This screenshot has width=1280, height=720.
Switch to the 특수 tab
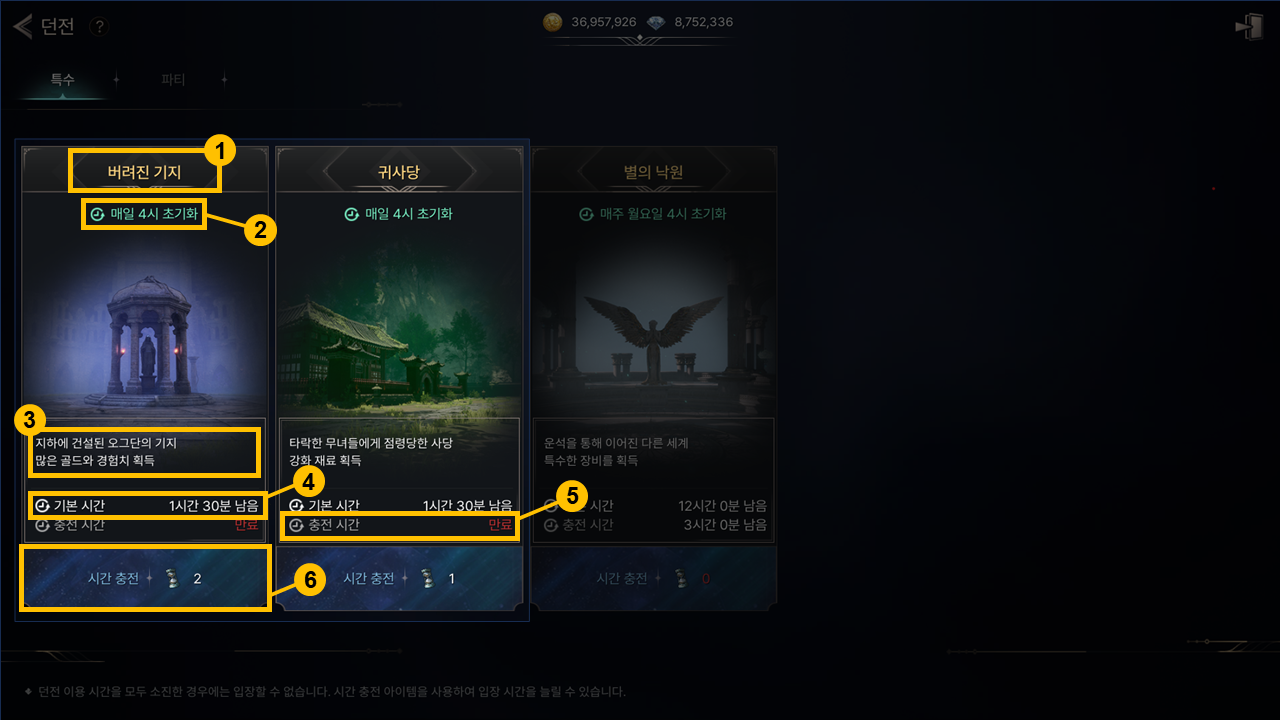(62, 80)
